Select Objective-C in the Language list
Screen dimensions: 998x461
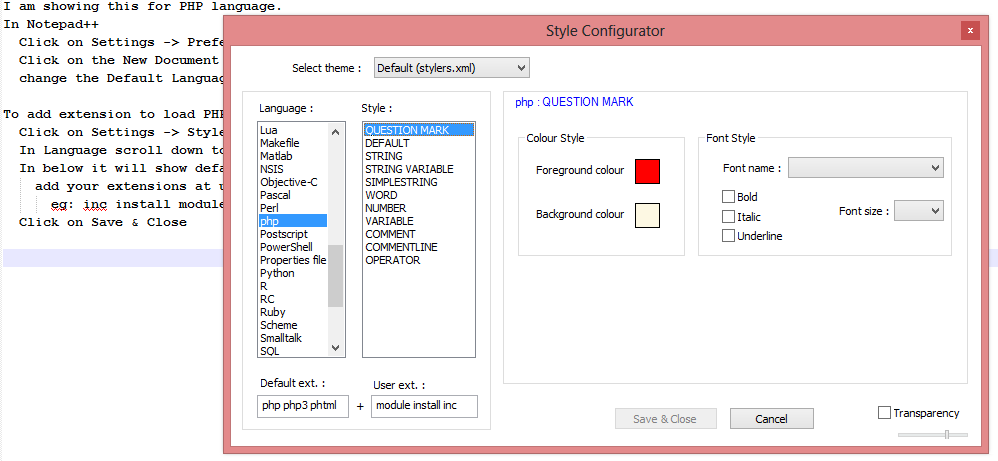(292, 182)
